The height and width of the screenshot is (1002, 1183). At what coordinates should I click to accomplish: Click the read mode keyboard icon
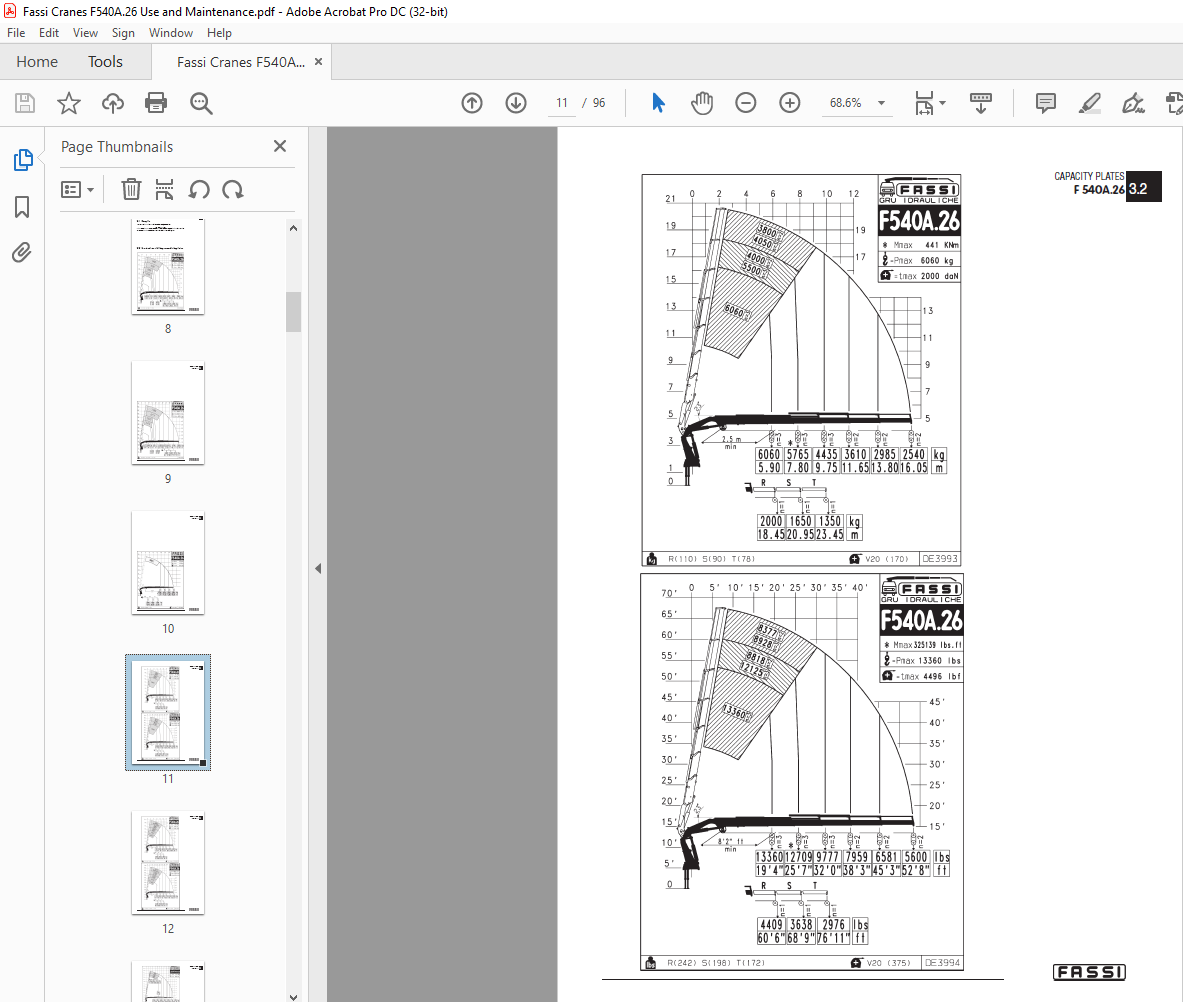coord(981,103)
